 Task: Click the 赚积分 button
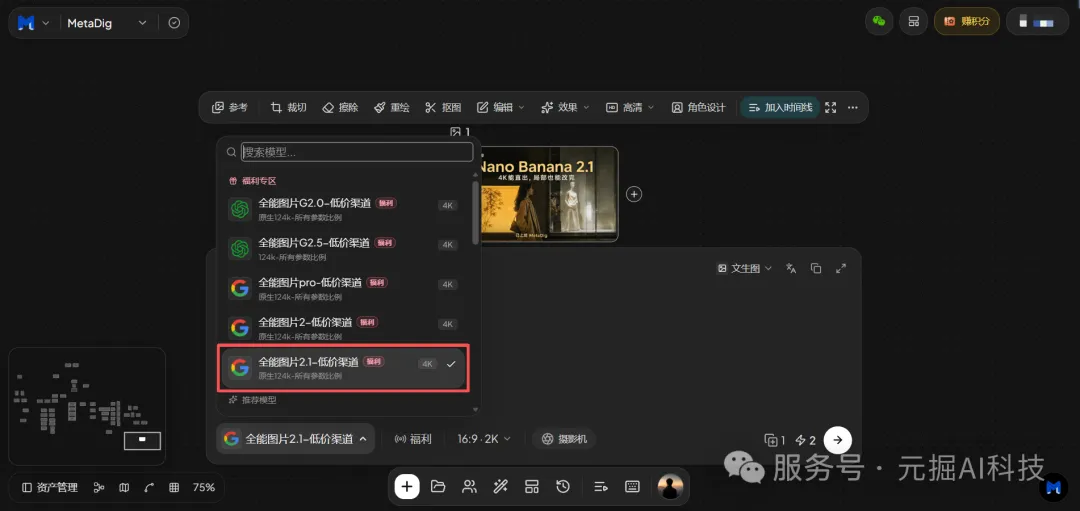[967, 21]
